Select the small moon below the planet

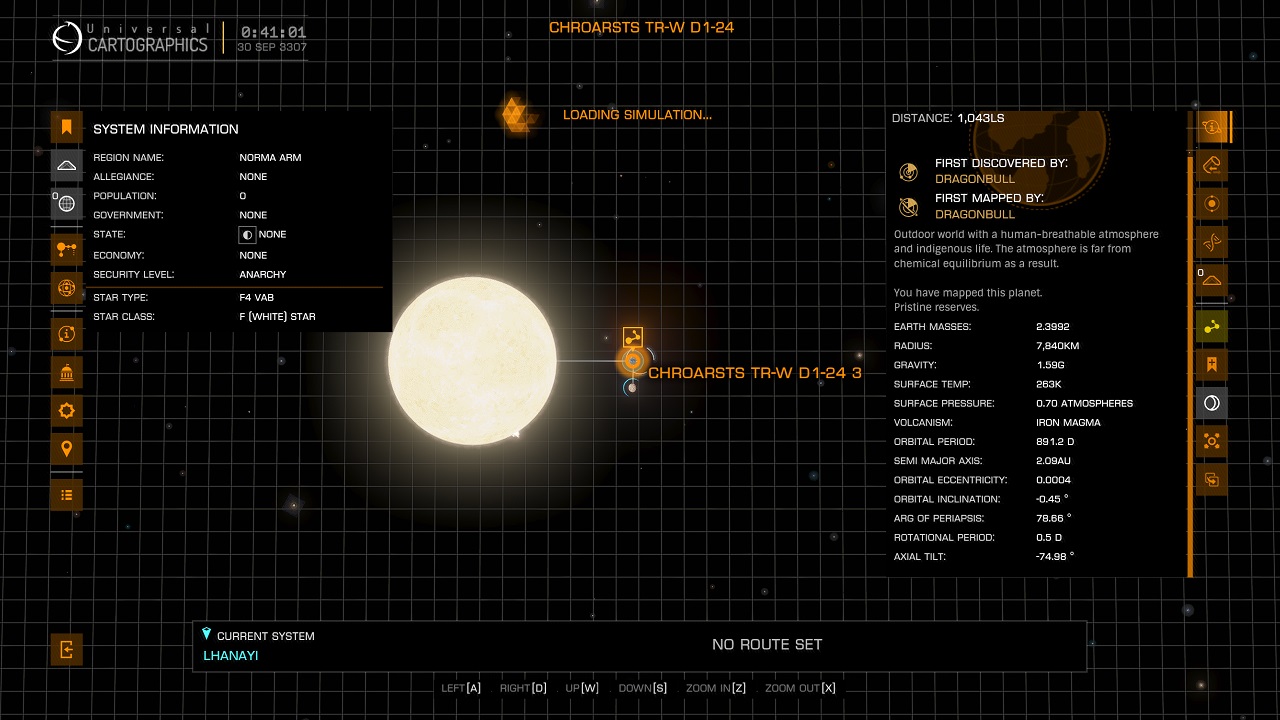click(x=632, y=388)
